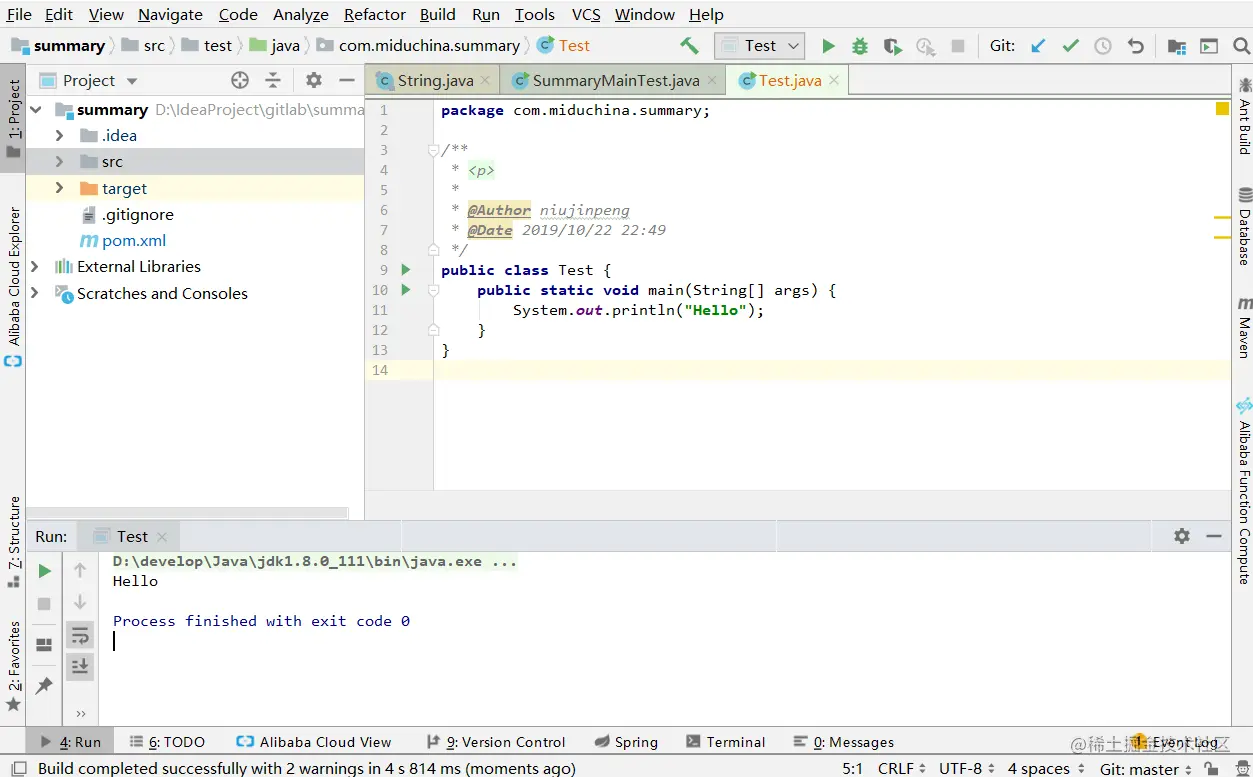Hide the Run panel
1253x777 pixels.
[1214, 536]
